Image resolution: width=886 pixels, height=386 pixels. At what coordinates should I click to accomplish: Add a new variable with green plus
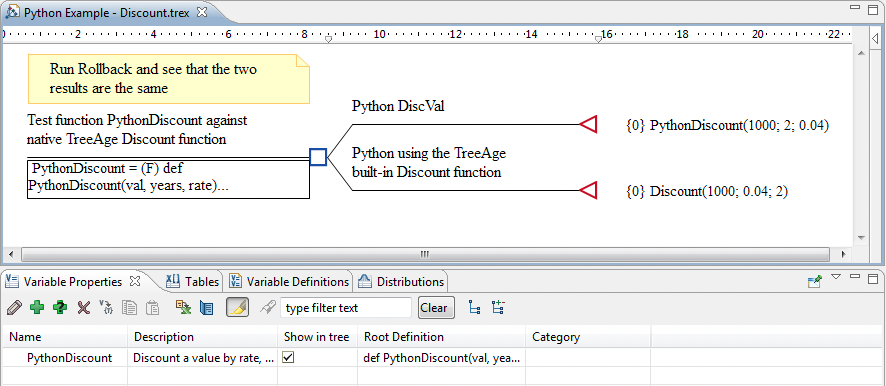click(37, 307)
